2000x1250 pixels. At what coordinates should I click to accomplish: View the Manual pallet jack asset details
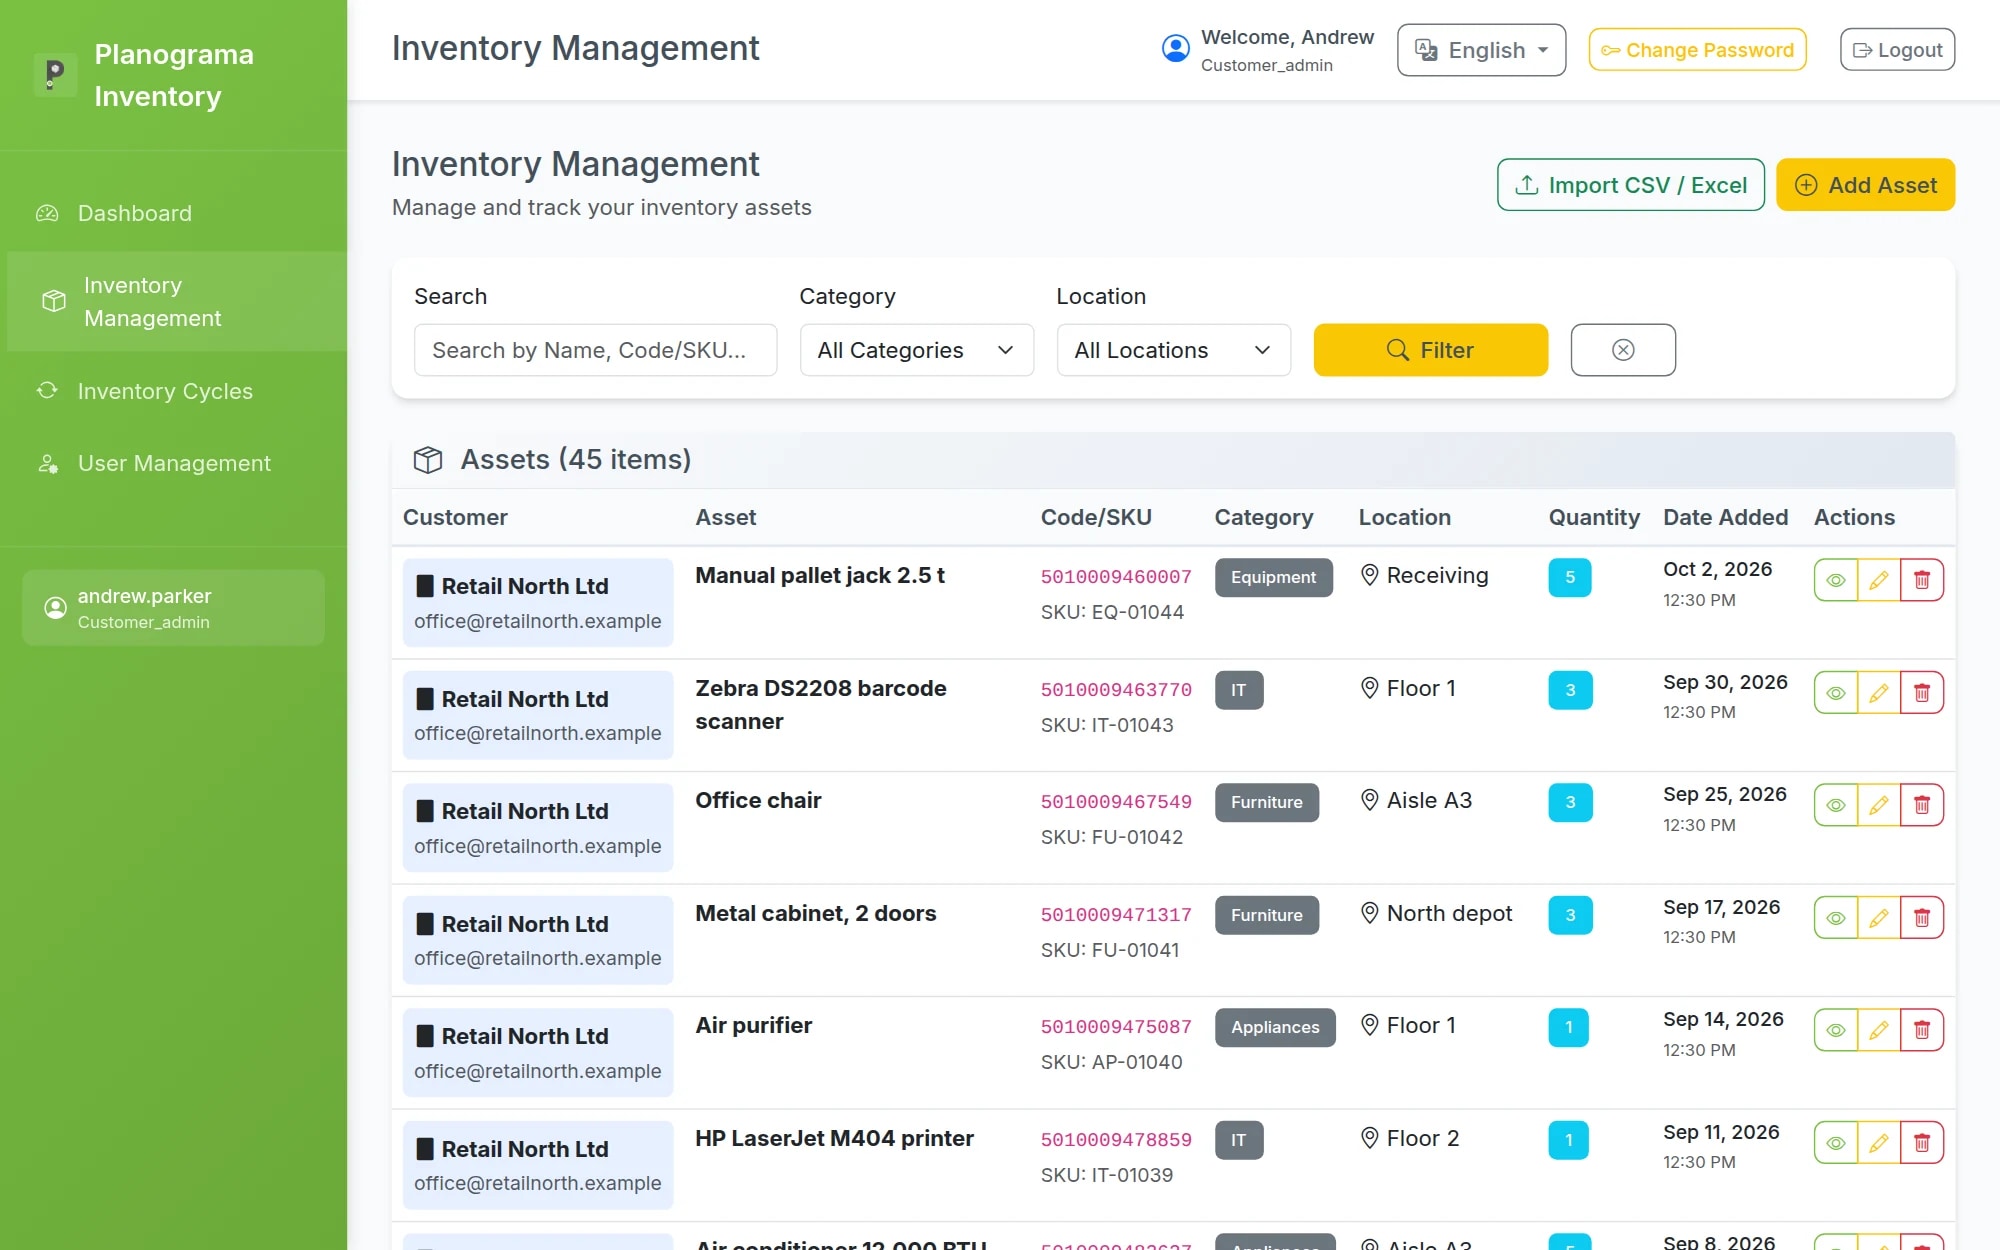pyautogui.click(x=1836, y=580)
